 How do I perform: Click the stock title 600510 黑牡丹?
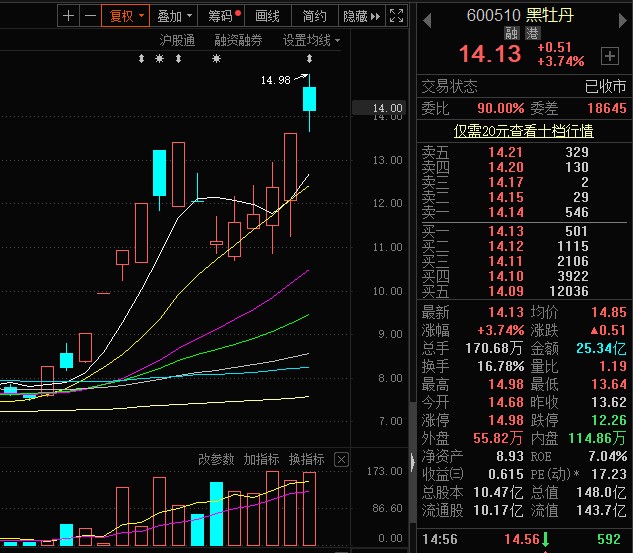(x=520, y=15)
